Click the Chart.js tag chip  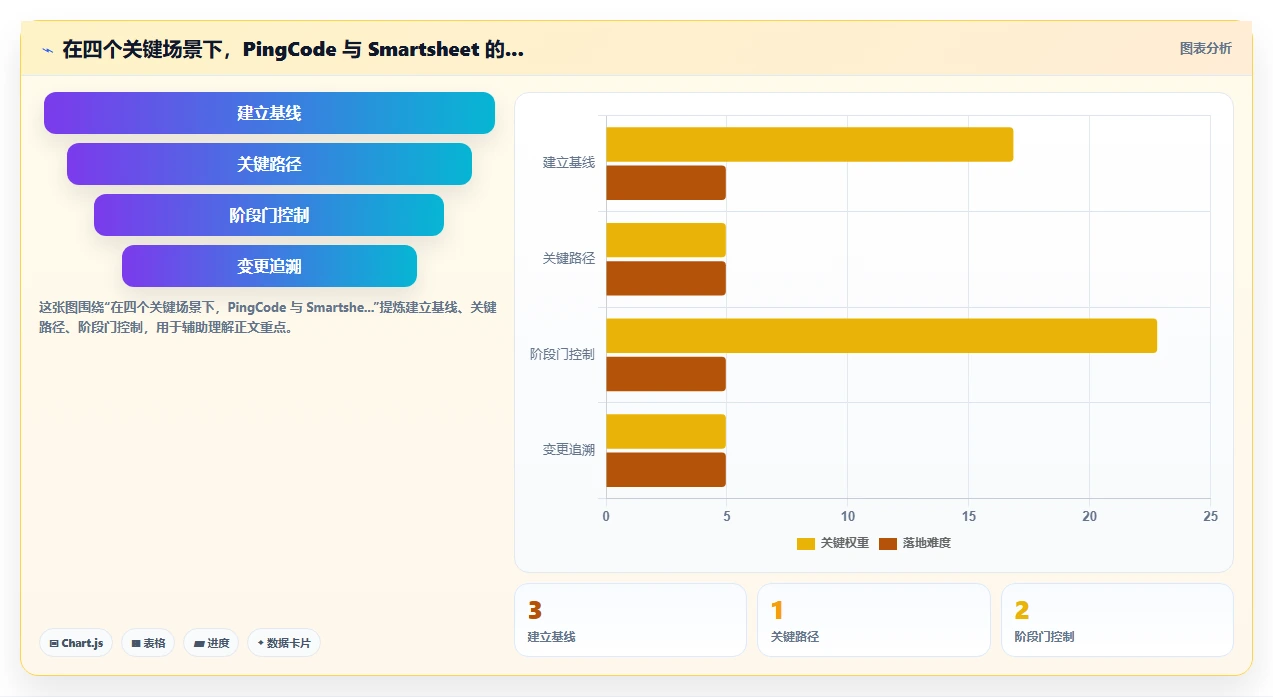(x=76, y=643)
